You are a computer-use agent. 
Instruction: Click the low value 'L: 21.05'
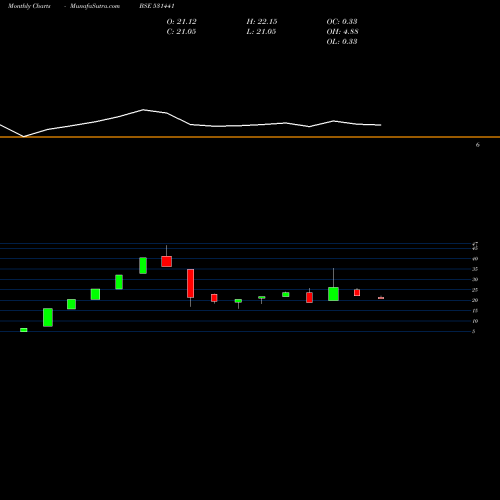[261, 32]
